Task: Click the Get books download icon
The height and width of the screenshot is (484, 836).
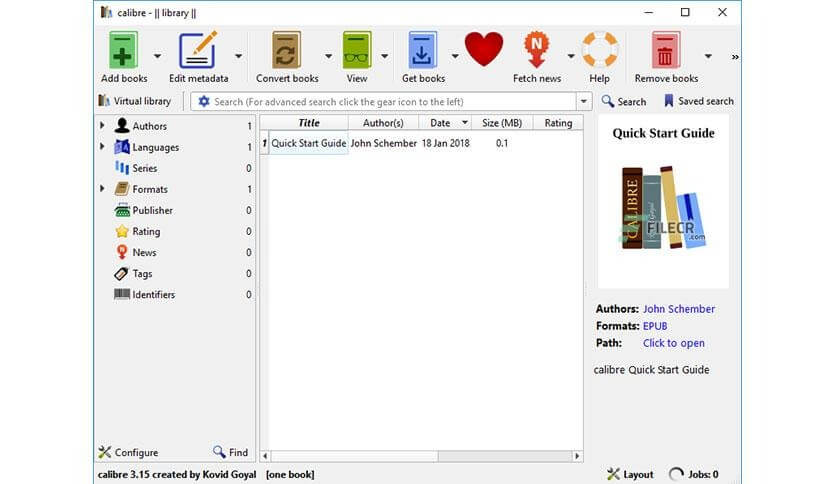Action: [423, 51]
